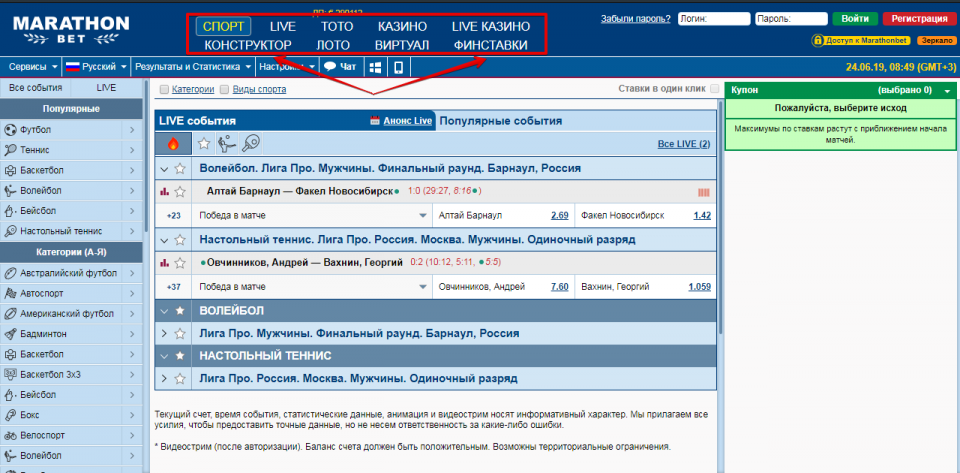960x473 pixels.
Task: Select odds 2.69 for Алтай Барнаул
Action: click(x=559, y=215)
